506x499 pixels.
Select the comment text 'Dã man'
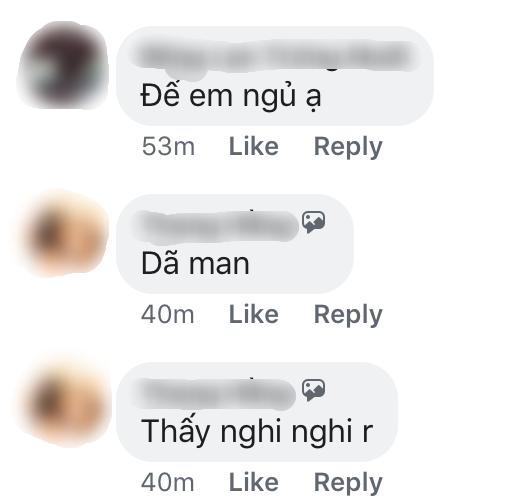tap(195, 263)
